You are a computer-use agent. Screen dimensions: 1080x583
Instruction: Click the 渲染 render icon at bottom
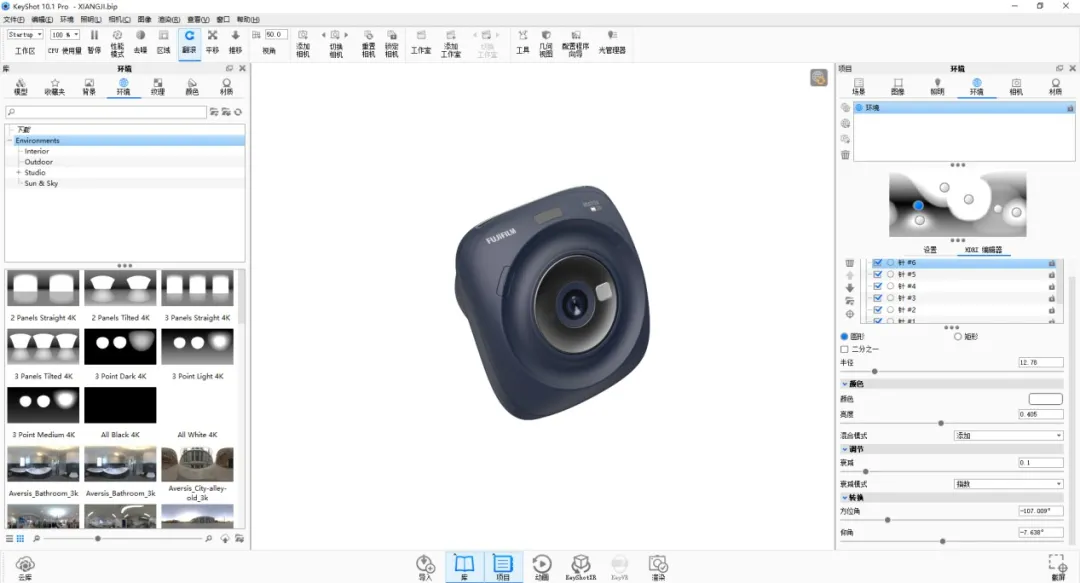pos(658,568)
